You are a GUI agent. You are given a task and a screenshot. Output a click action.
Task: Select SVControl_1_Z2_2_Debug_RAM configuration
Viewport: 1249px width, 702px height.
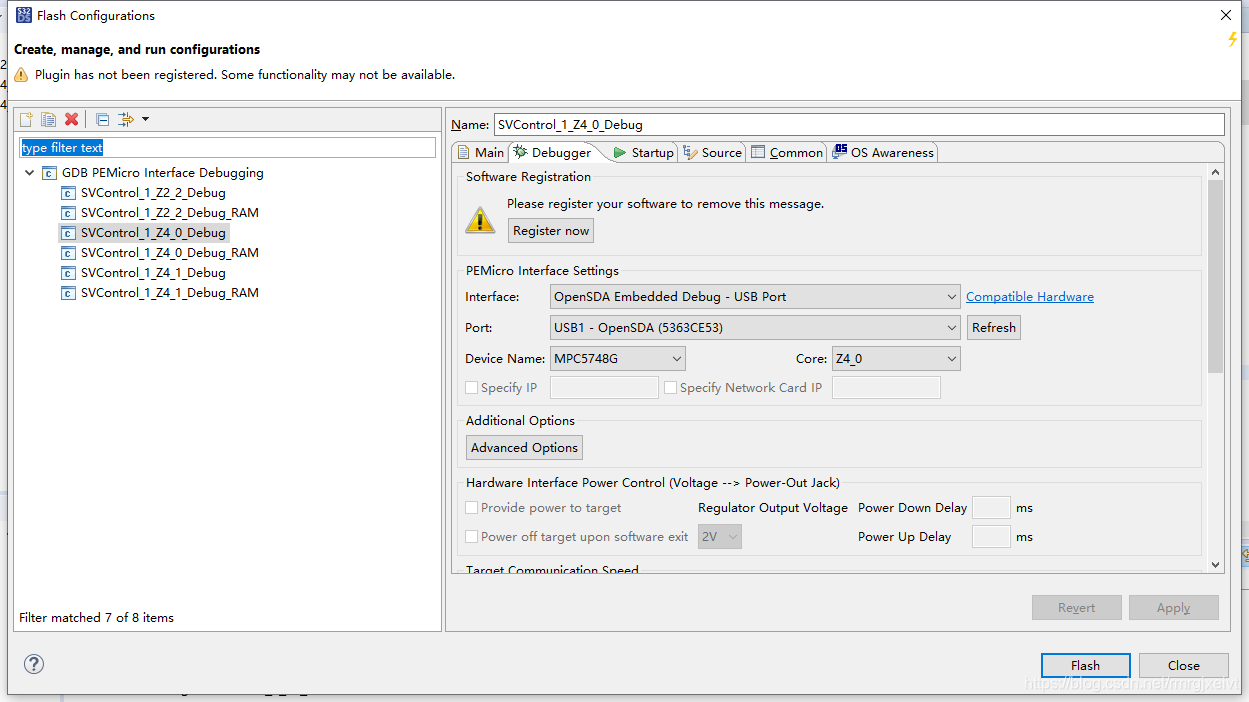tap(170, 212)
